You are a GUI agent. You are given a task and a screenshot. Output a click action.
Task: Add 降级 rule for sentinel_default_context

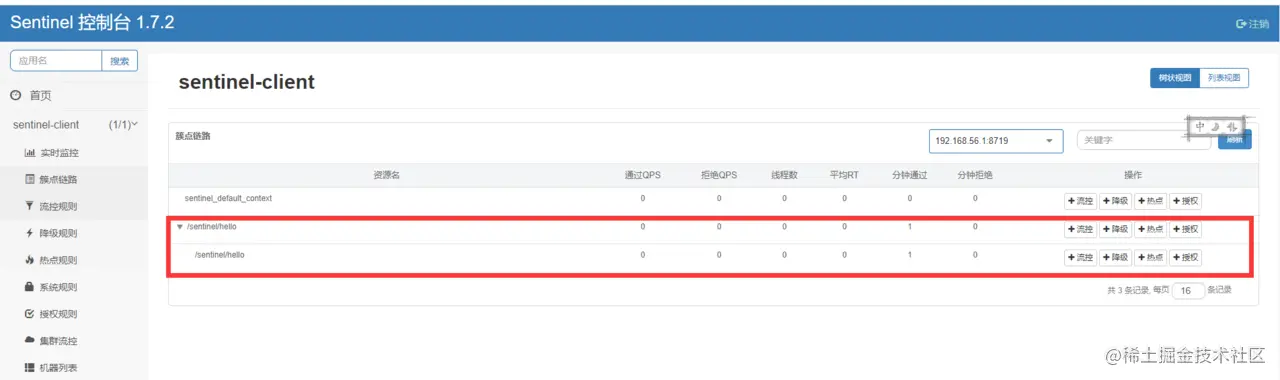pyautogui.click(x=1115, y=200)
